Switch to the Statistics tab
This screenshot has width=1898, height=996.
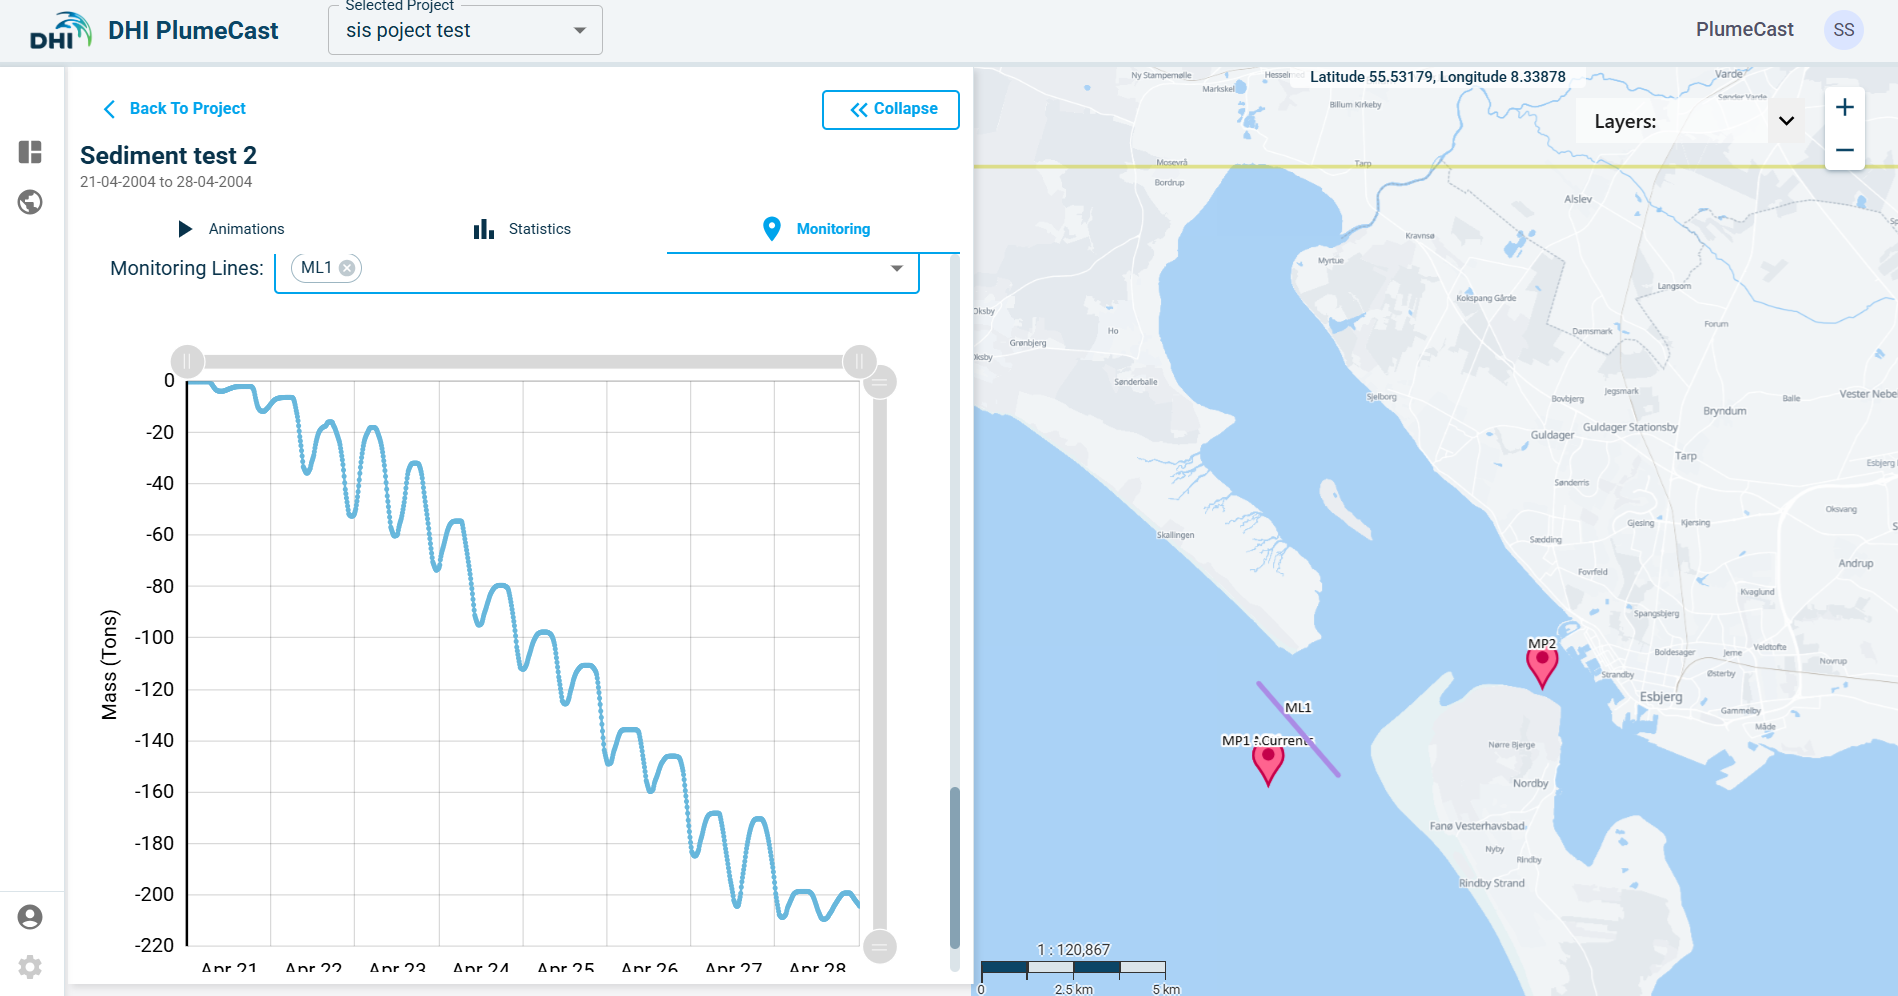point(522,229)
